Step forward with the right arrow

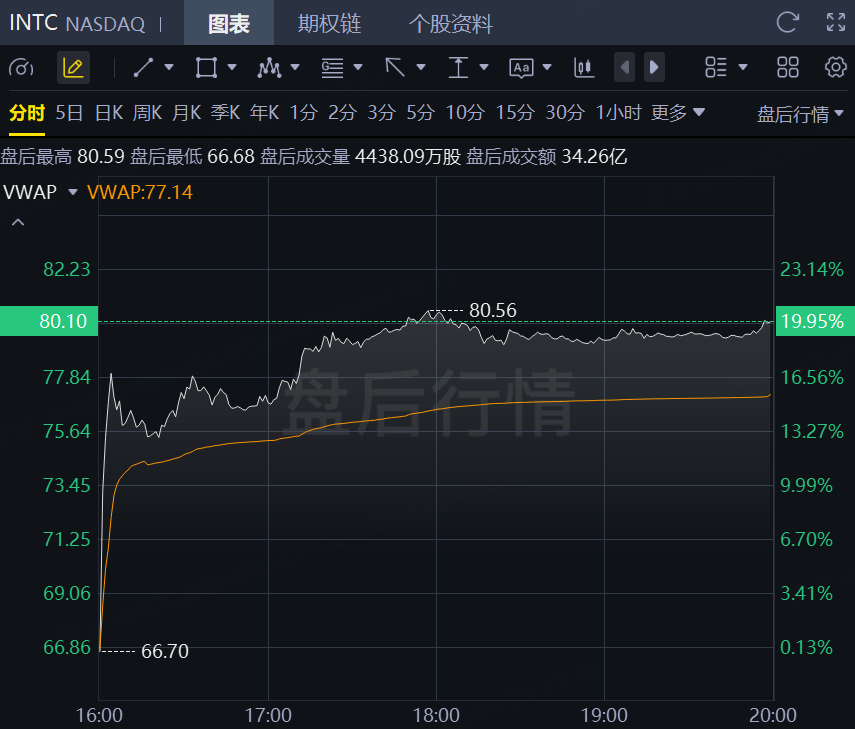(654, 68)
